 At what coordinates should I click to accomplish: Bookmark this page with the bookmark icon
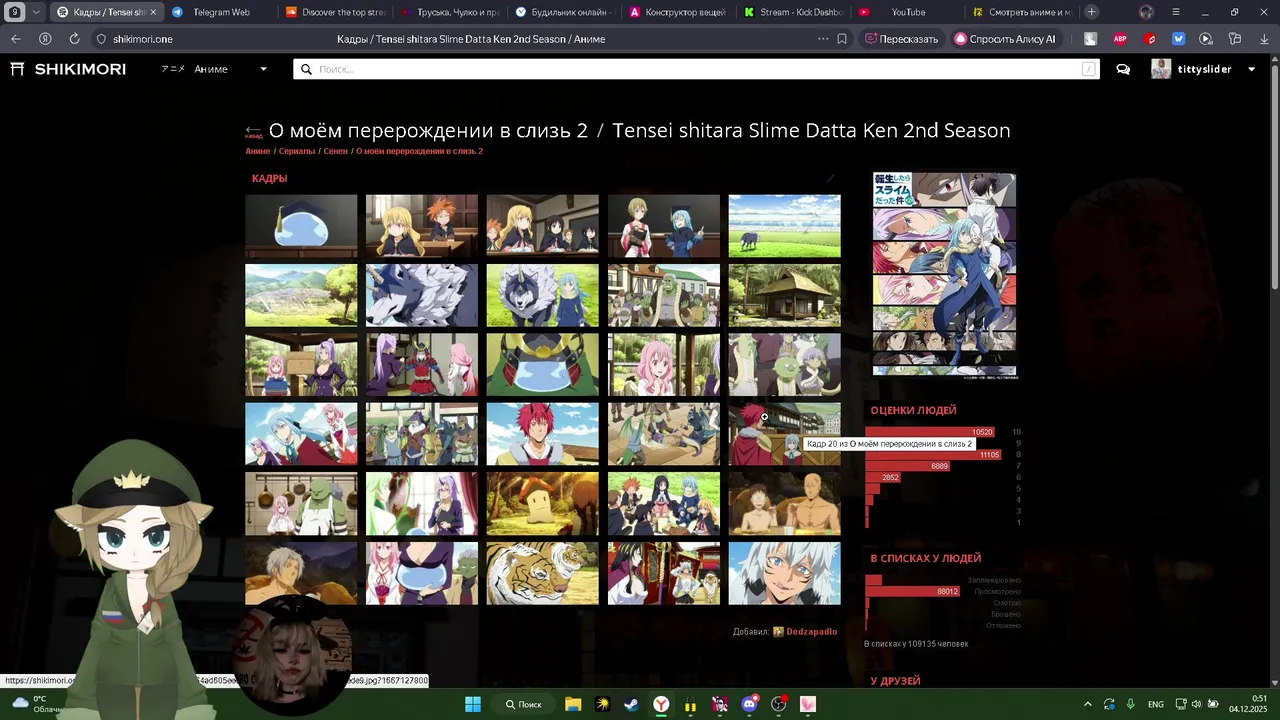click(x=842, y=39)
